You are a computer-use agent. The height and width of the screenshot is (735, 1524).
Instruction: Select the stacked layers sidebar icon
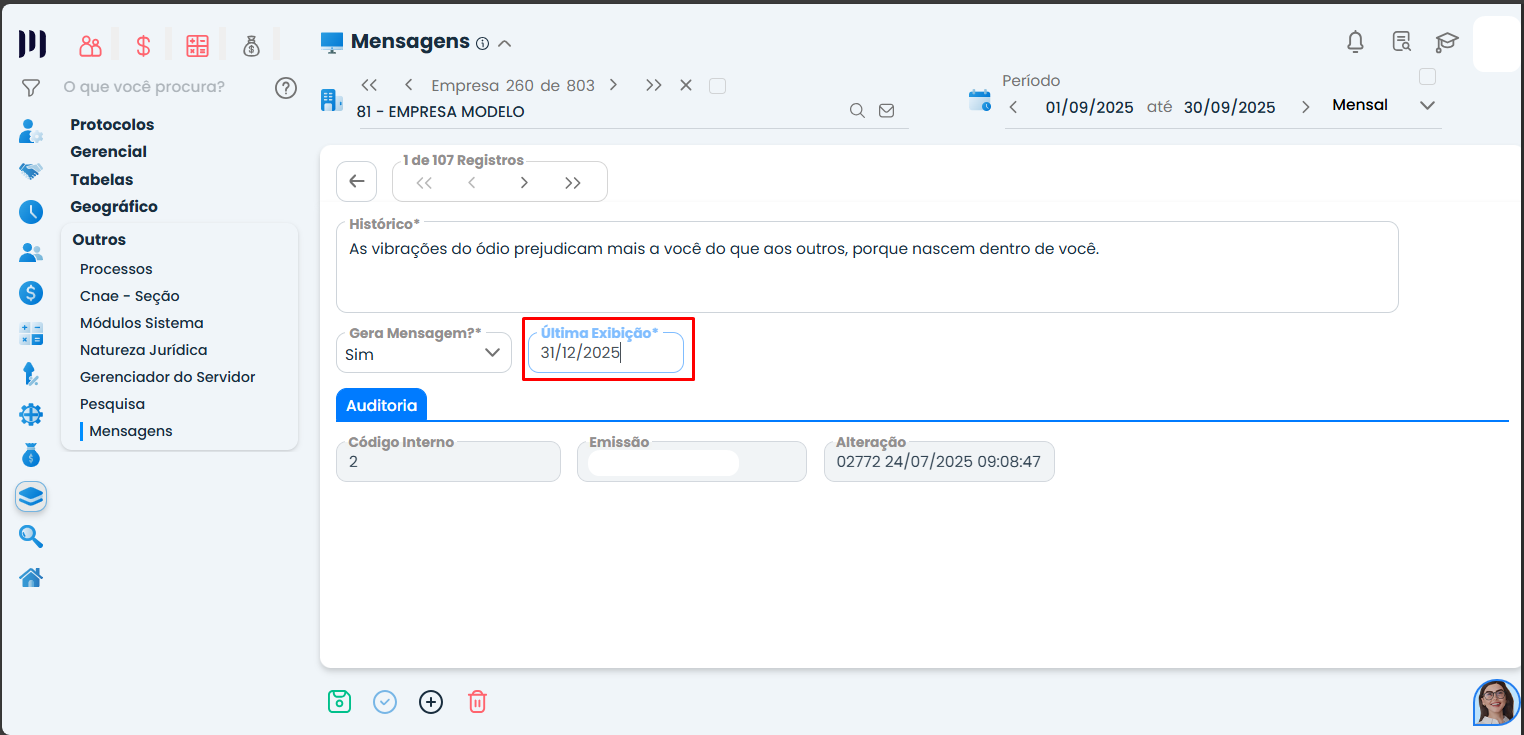pos(31,496)
